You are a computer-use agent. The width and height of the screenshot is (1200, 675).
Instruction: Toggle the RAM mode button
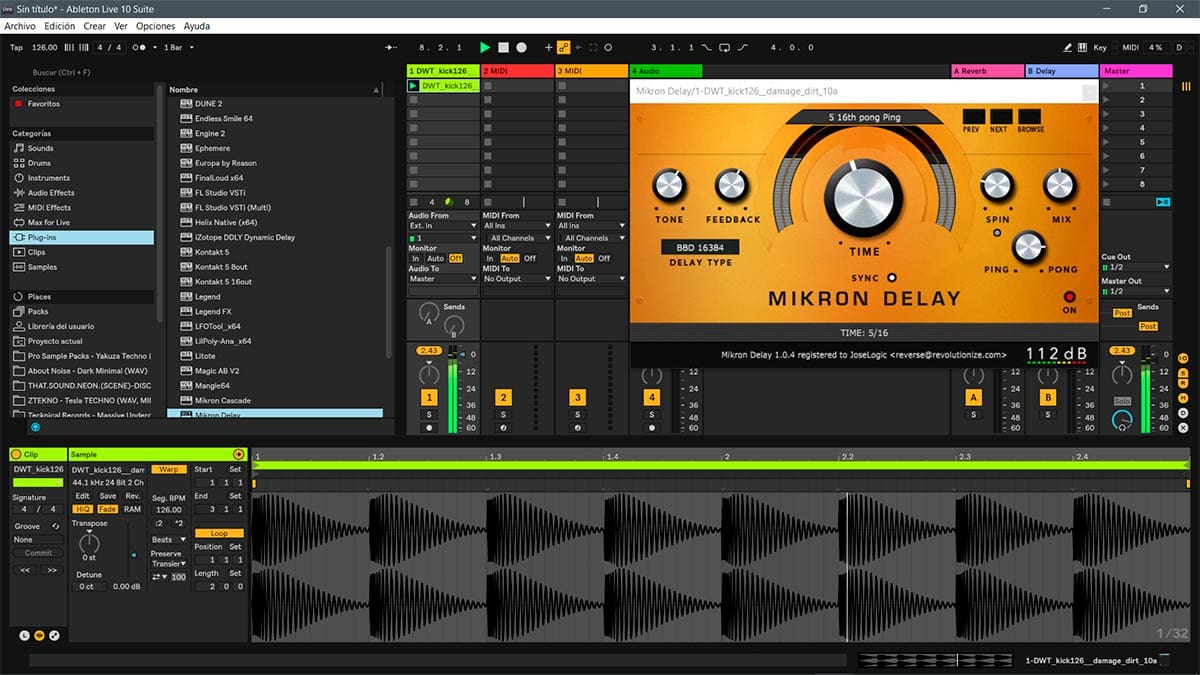pos(132,509)
